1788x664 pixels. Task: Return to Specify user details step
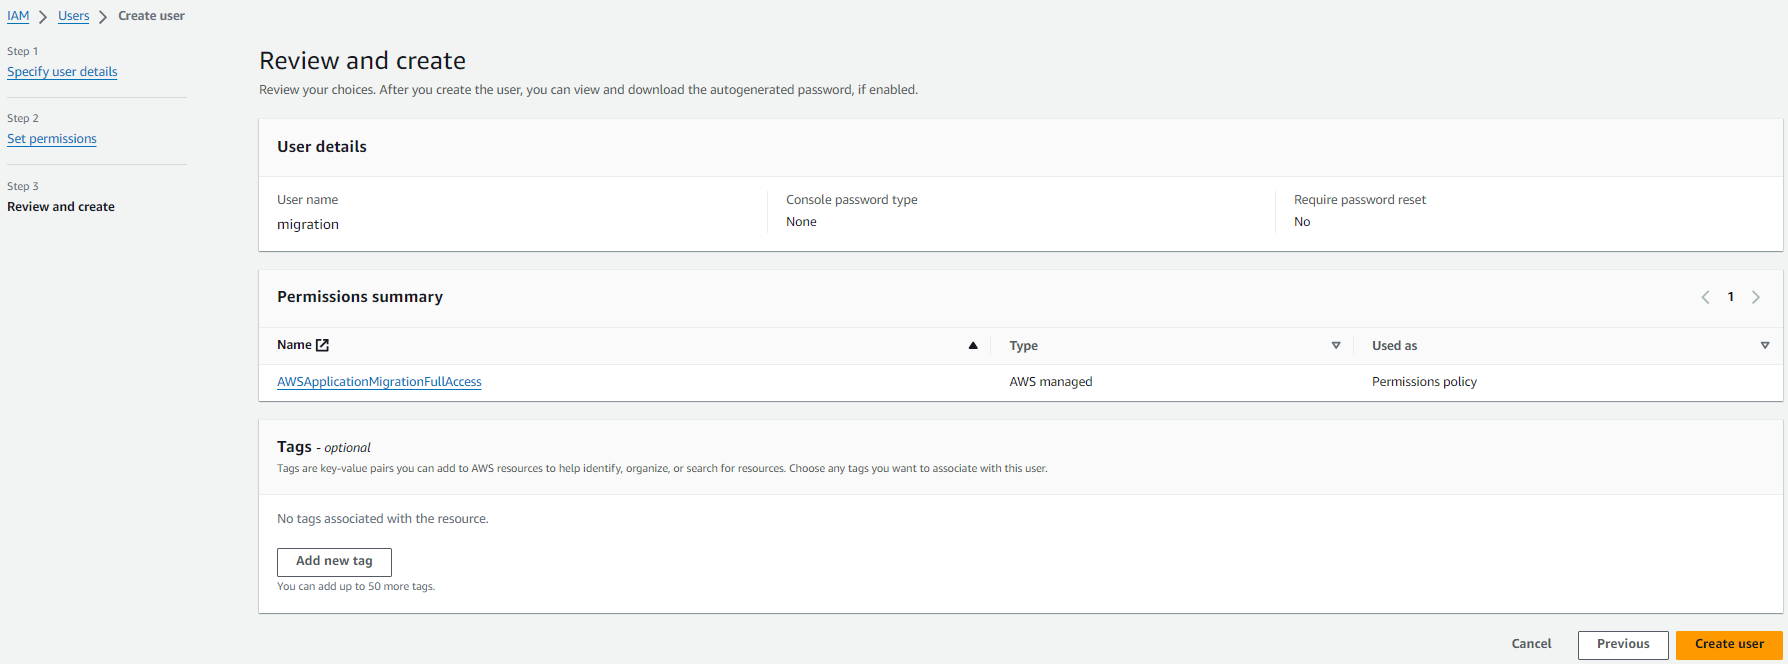pyautogui.click(x=62, y=72)
